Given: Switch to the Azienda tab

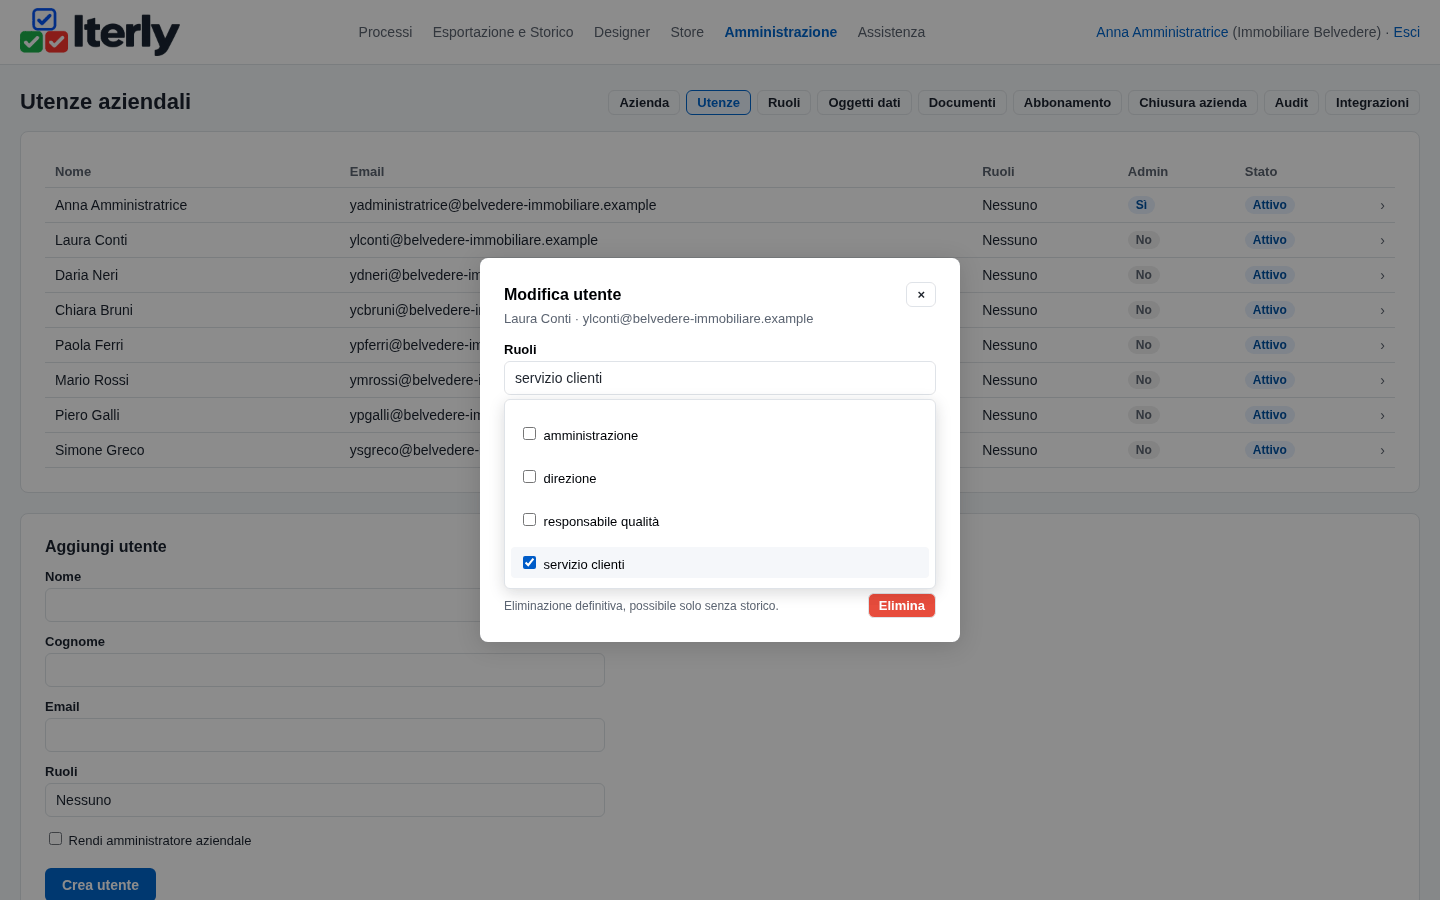Looking at the screenshot, I should point(644,103).
